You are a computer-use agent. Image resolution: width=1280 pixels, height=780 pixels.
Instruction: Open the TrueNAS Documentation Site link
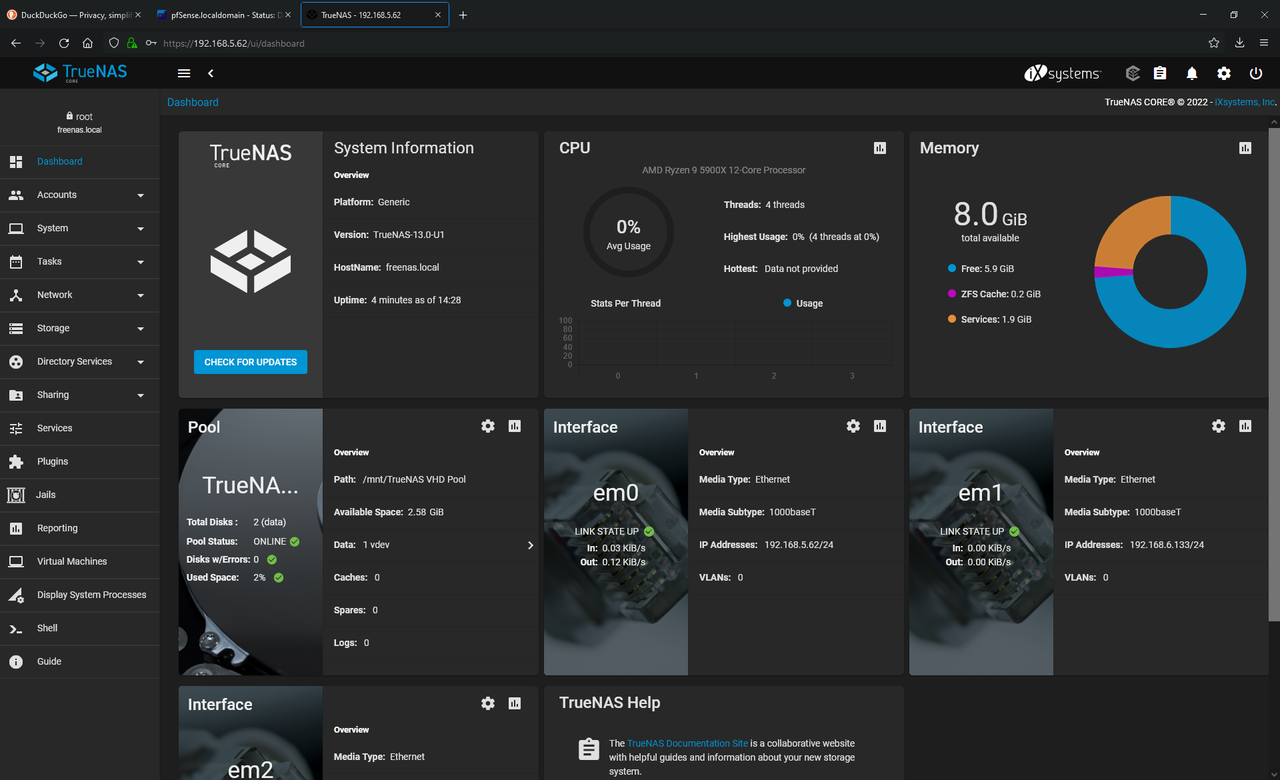coord(687,743)
